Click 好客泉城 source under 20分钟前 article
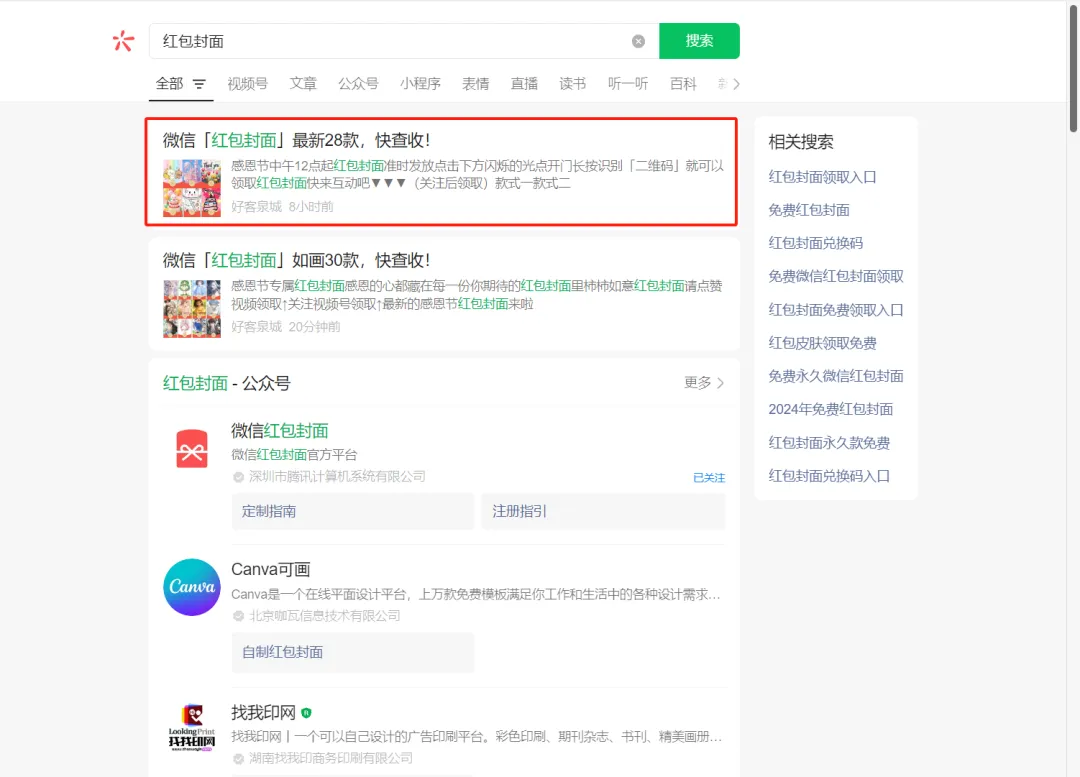The height and width of the screenshot is (777, 1080). [256, 327]
